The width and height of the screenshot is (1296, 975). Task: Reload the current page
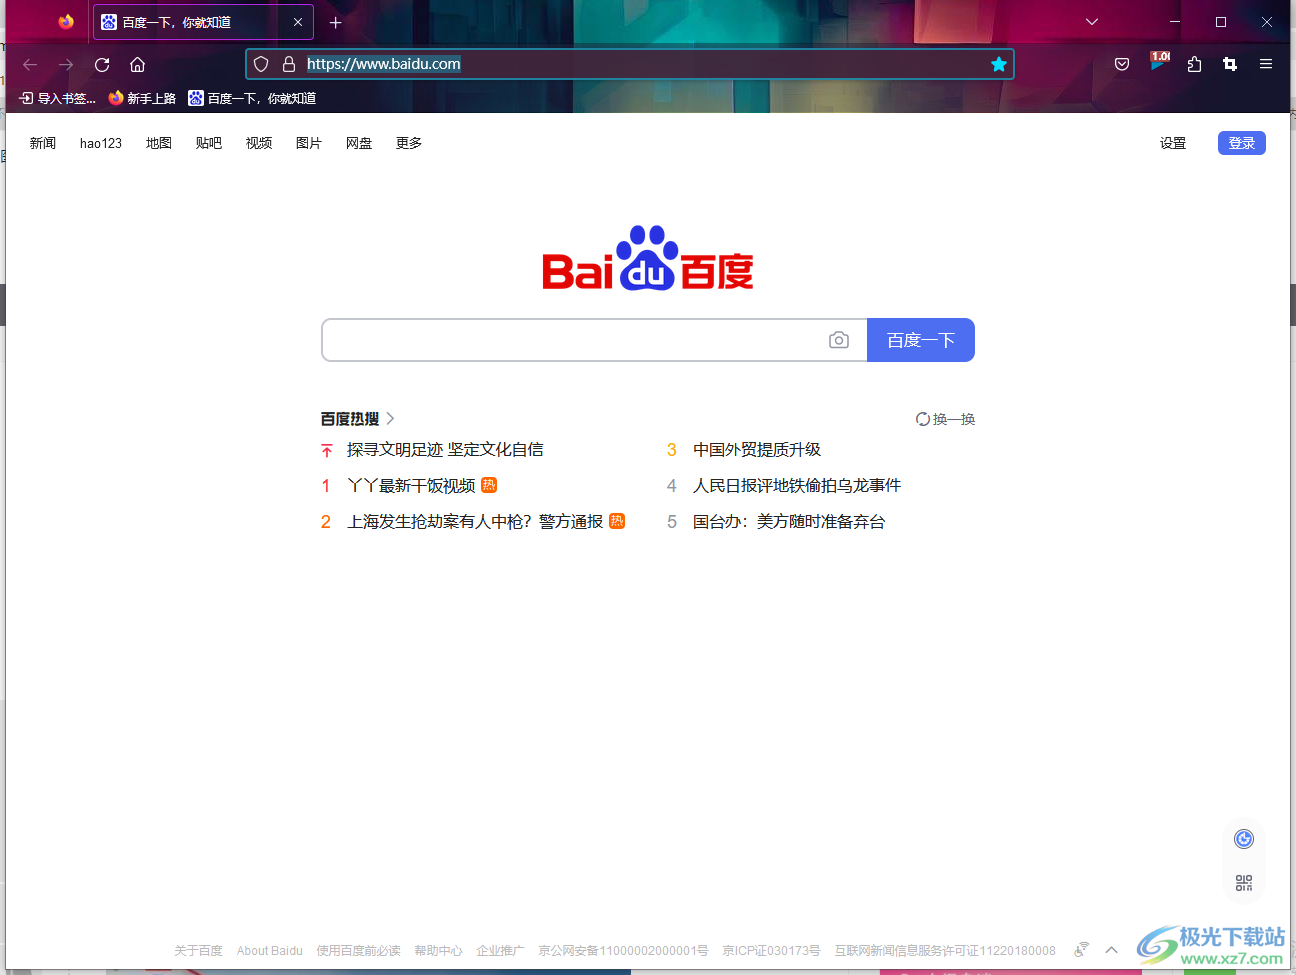(102, 64)
